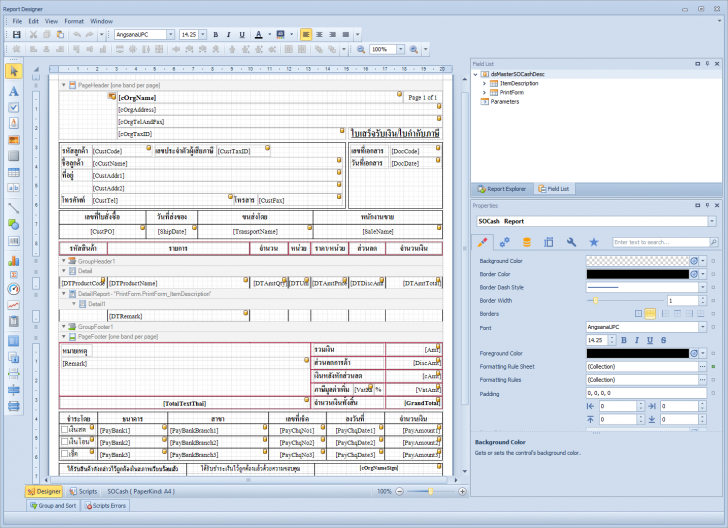728x528 pixels.
Task: Select the Gauge control tool
Action: click(x=14, y=290)
